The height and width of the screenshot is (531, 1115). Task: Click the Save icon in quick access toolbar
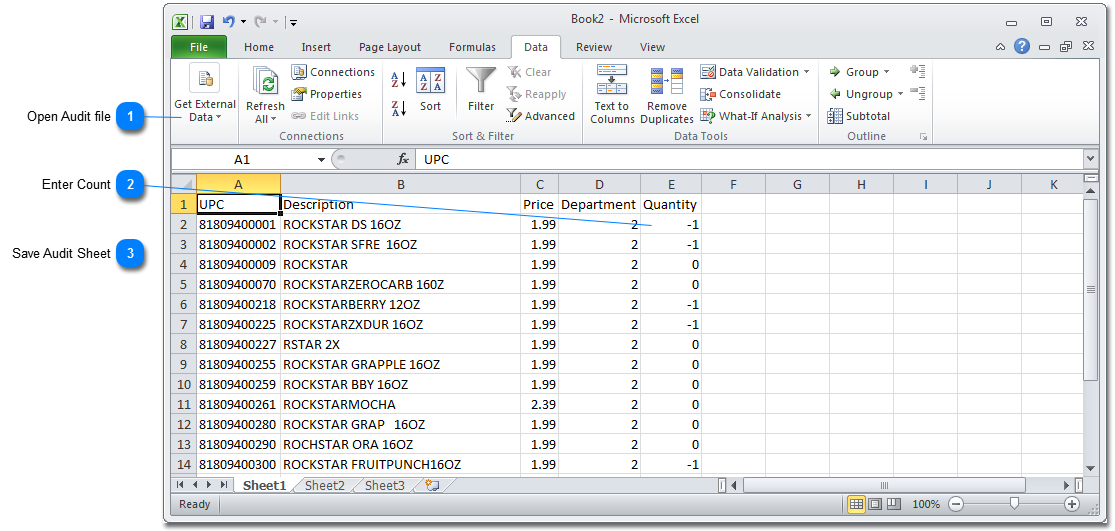tap(206, 22)
